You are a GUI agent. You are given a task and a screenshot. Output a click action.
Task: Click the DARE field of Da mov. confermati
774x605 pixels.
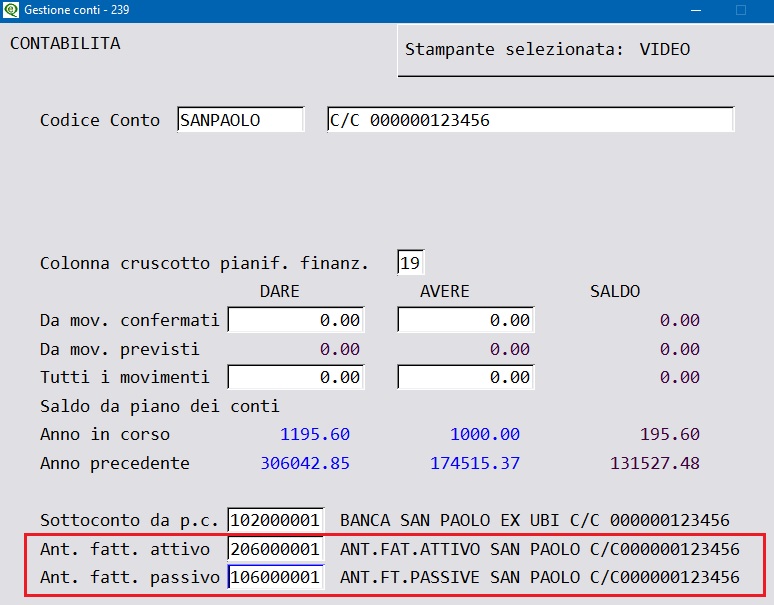tap(296, 320)
